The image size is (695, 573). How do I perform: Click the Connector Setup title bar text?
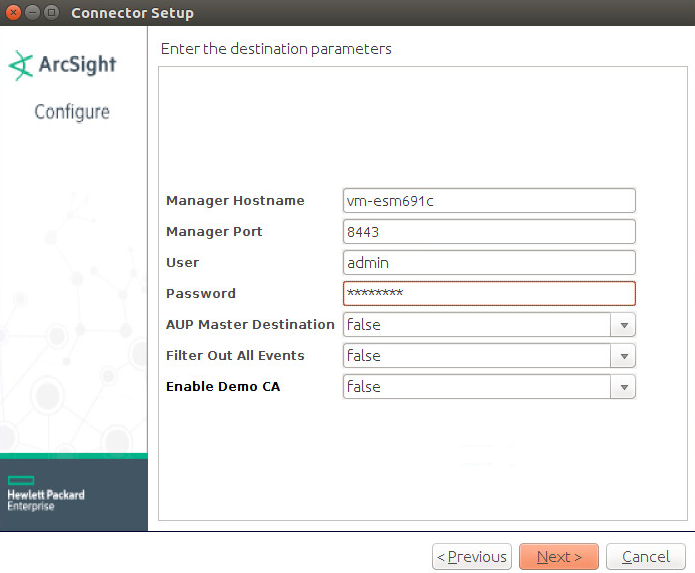(132, 13)
